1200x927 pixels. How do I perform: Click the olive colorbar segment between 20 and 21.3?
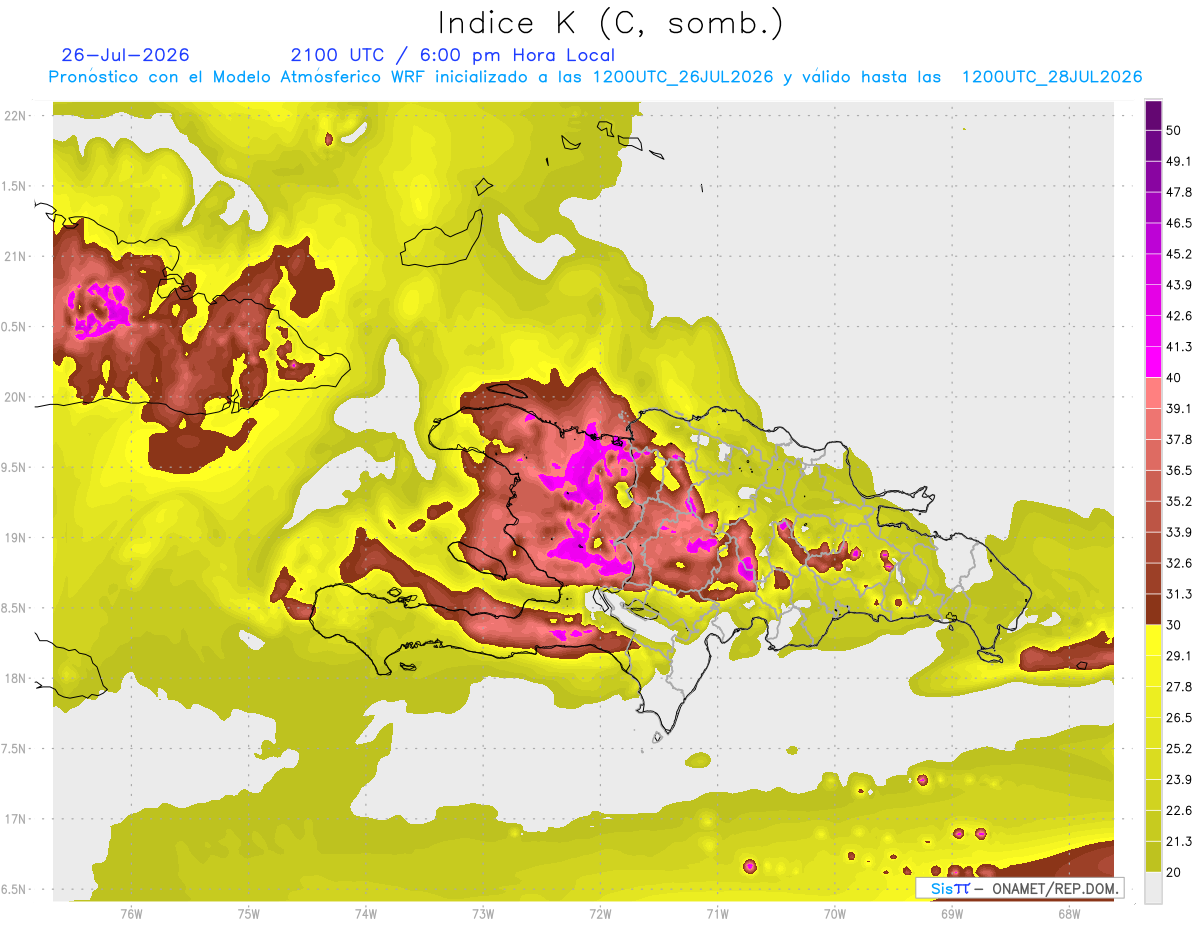[1153, 858]
